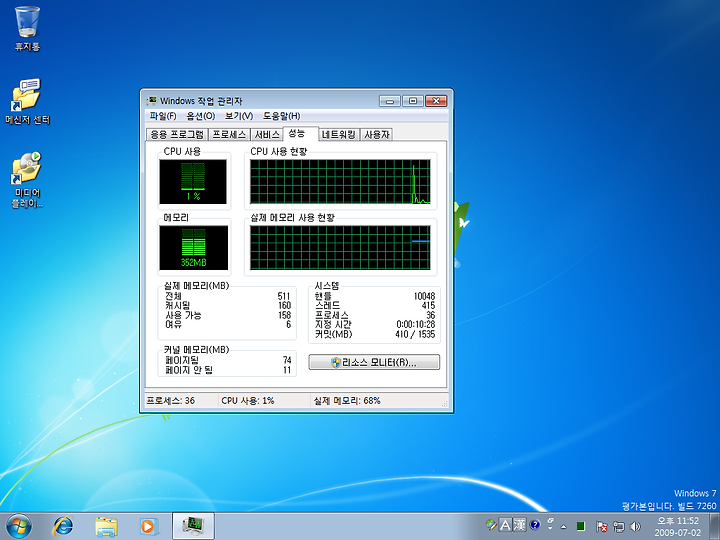The width and height of the screenshot is (720, 540).
Task: Switch to the 프로세스 tab
Action: [x=229, y=135]
